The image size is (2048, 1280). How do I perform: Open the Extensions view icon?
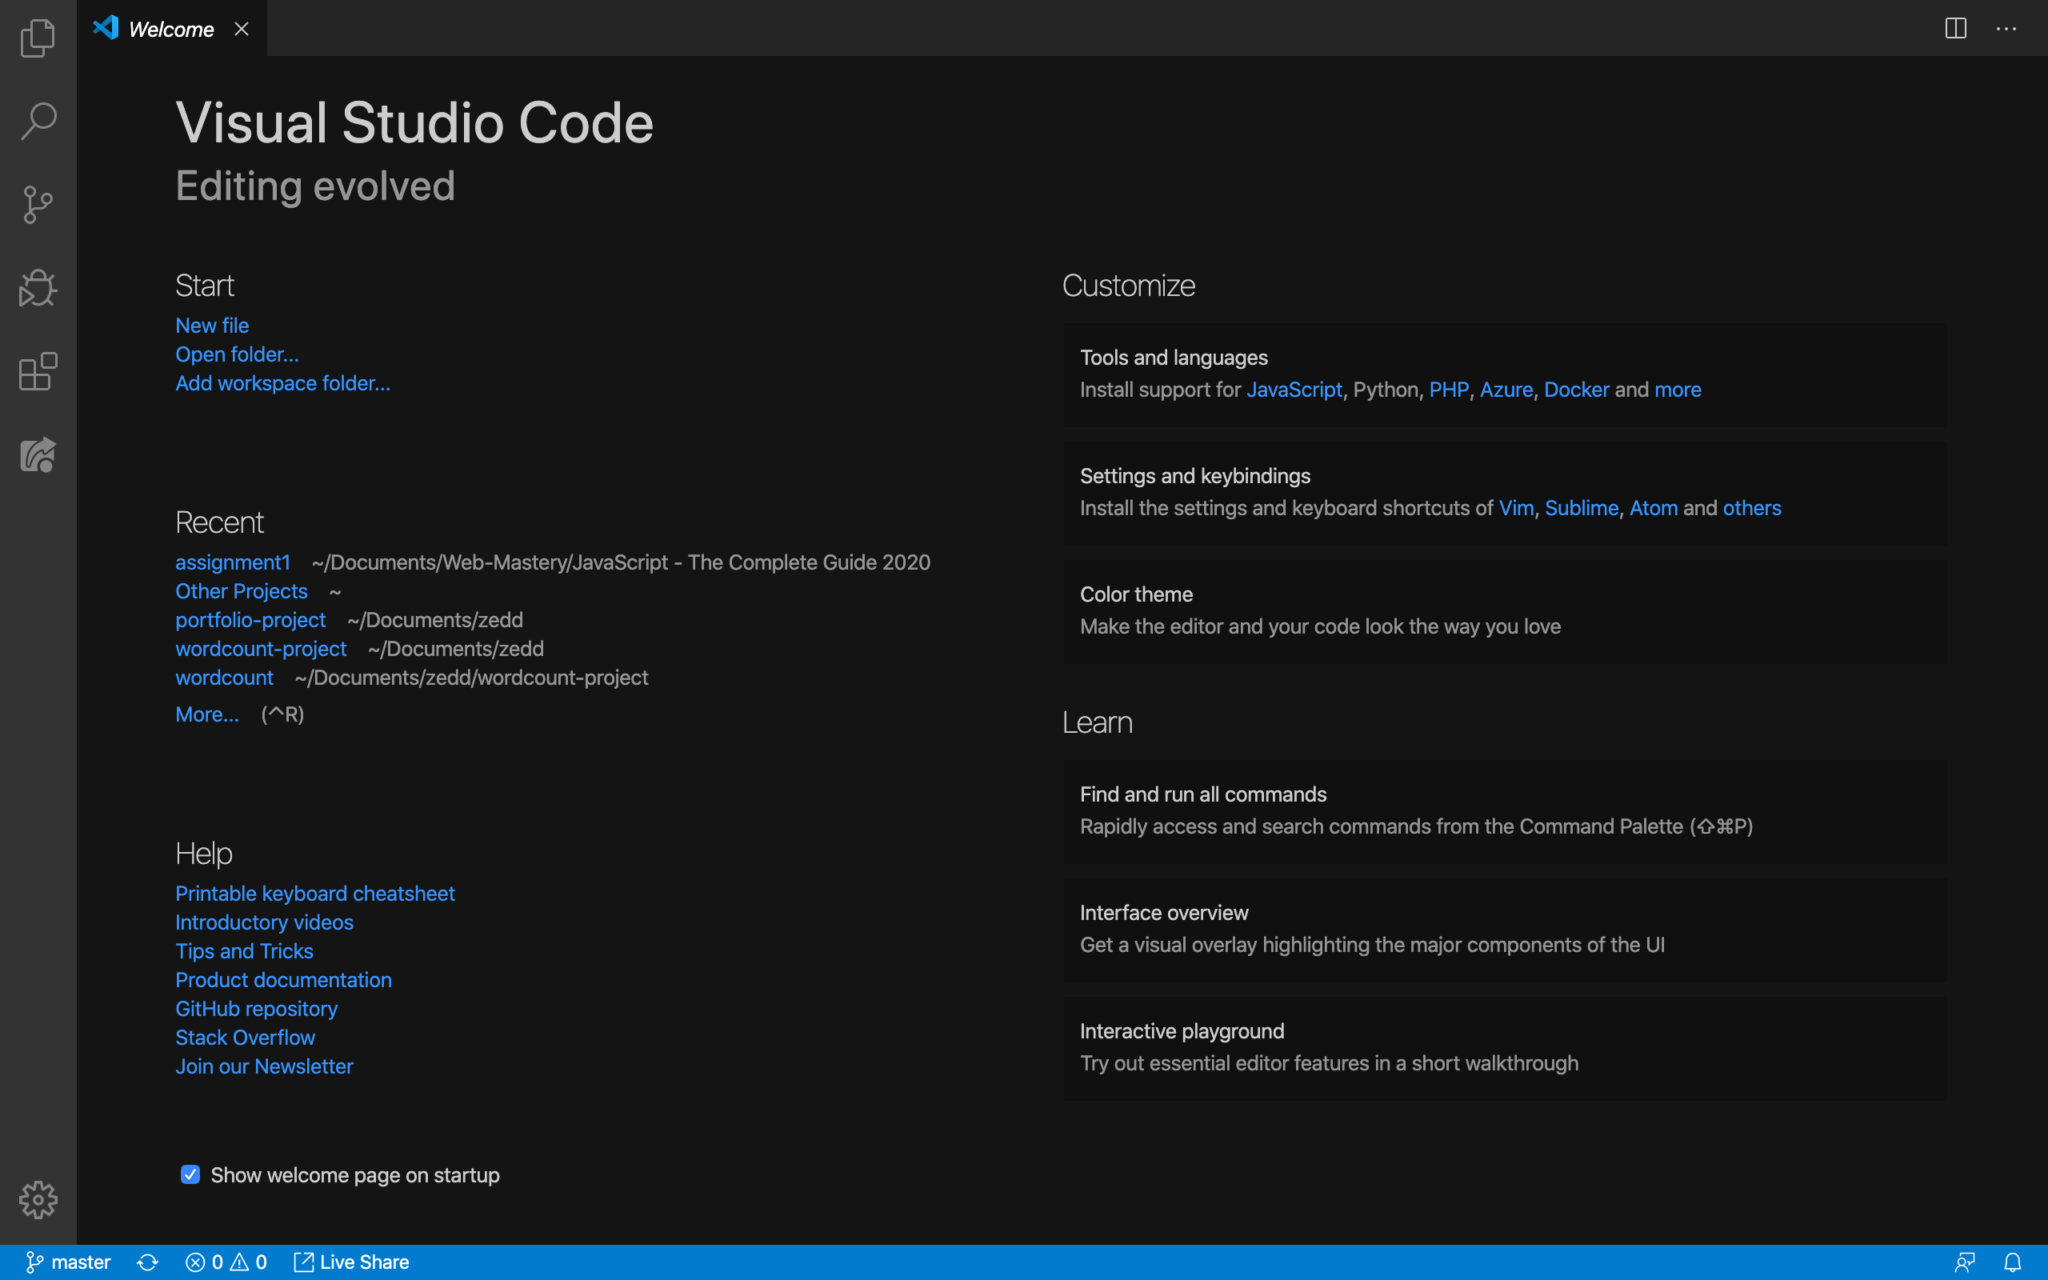pyautogui.click(x=38, y=372)
